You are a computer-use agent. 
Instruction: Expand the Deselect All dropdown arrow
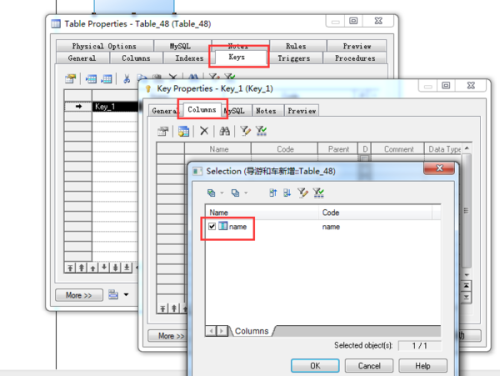click(x=246, y=193)
